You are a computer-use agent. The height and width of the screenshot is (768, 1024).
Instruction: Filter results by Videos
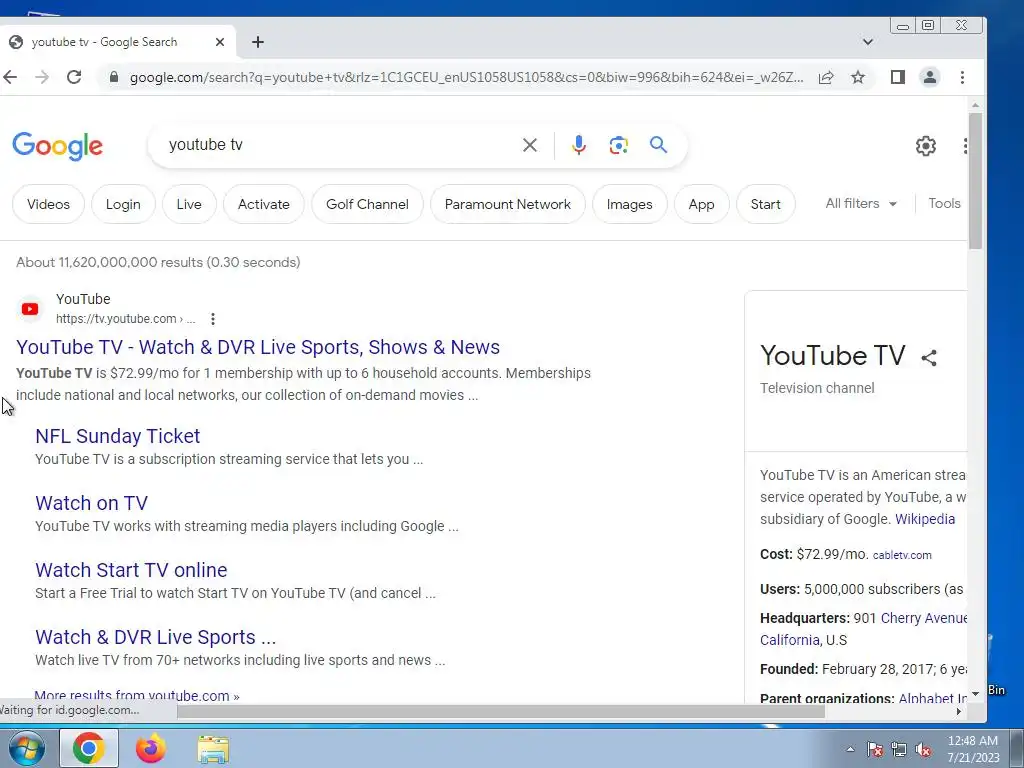pyautogui.click(x=48, y=204)
